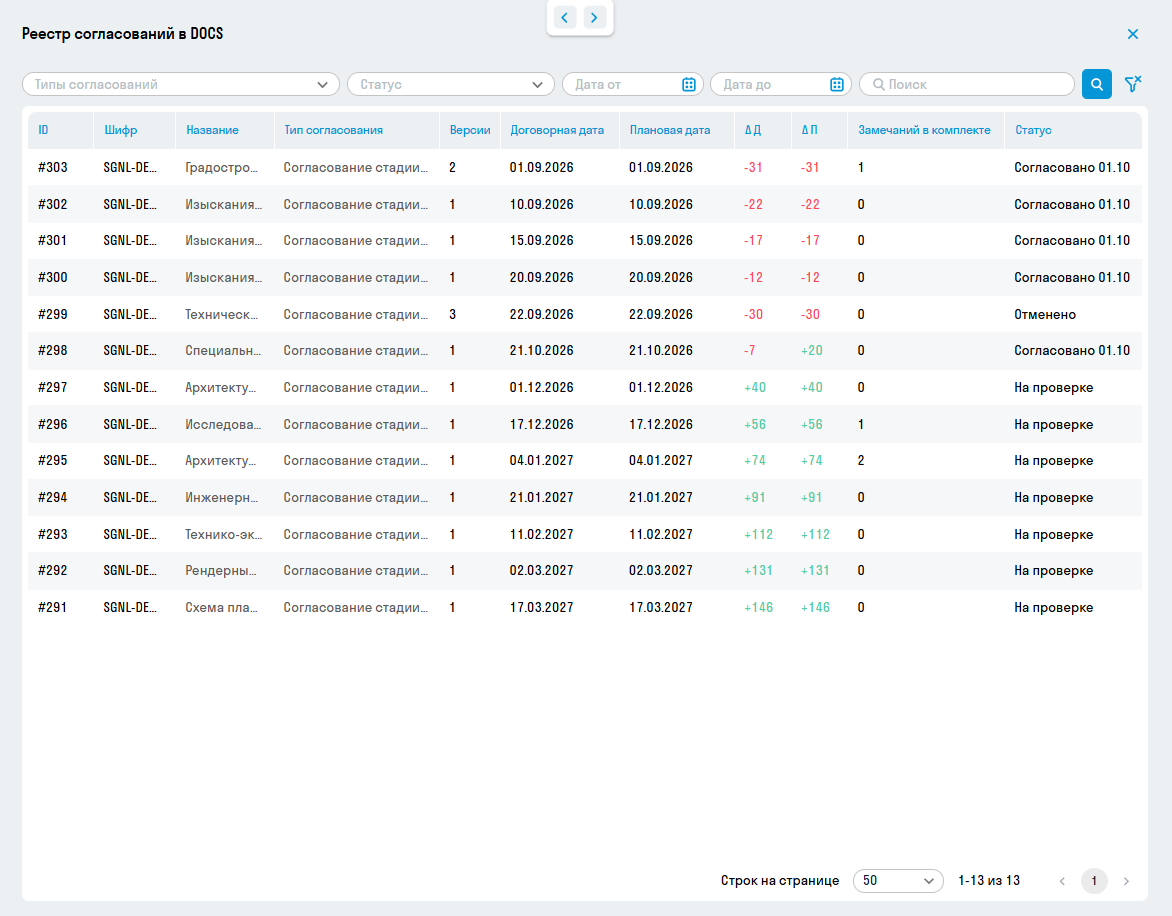
Task: Select the Отменено status of row #299
Action: [x=1045, y=315]
